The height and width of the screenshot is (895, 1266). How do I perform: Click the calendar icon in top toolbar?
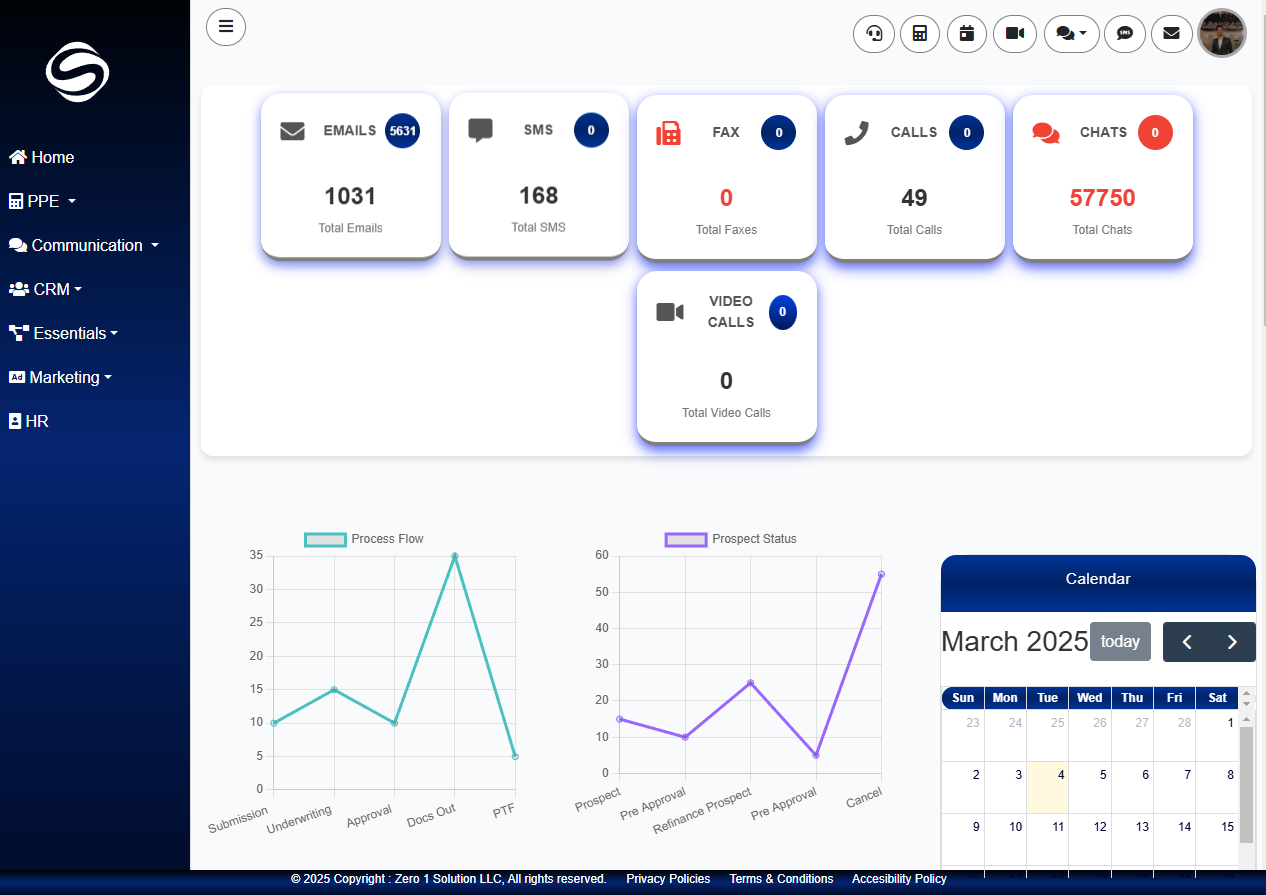point(966,34)
